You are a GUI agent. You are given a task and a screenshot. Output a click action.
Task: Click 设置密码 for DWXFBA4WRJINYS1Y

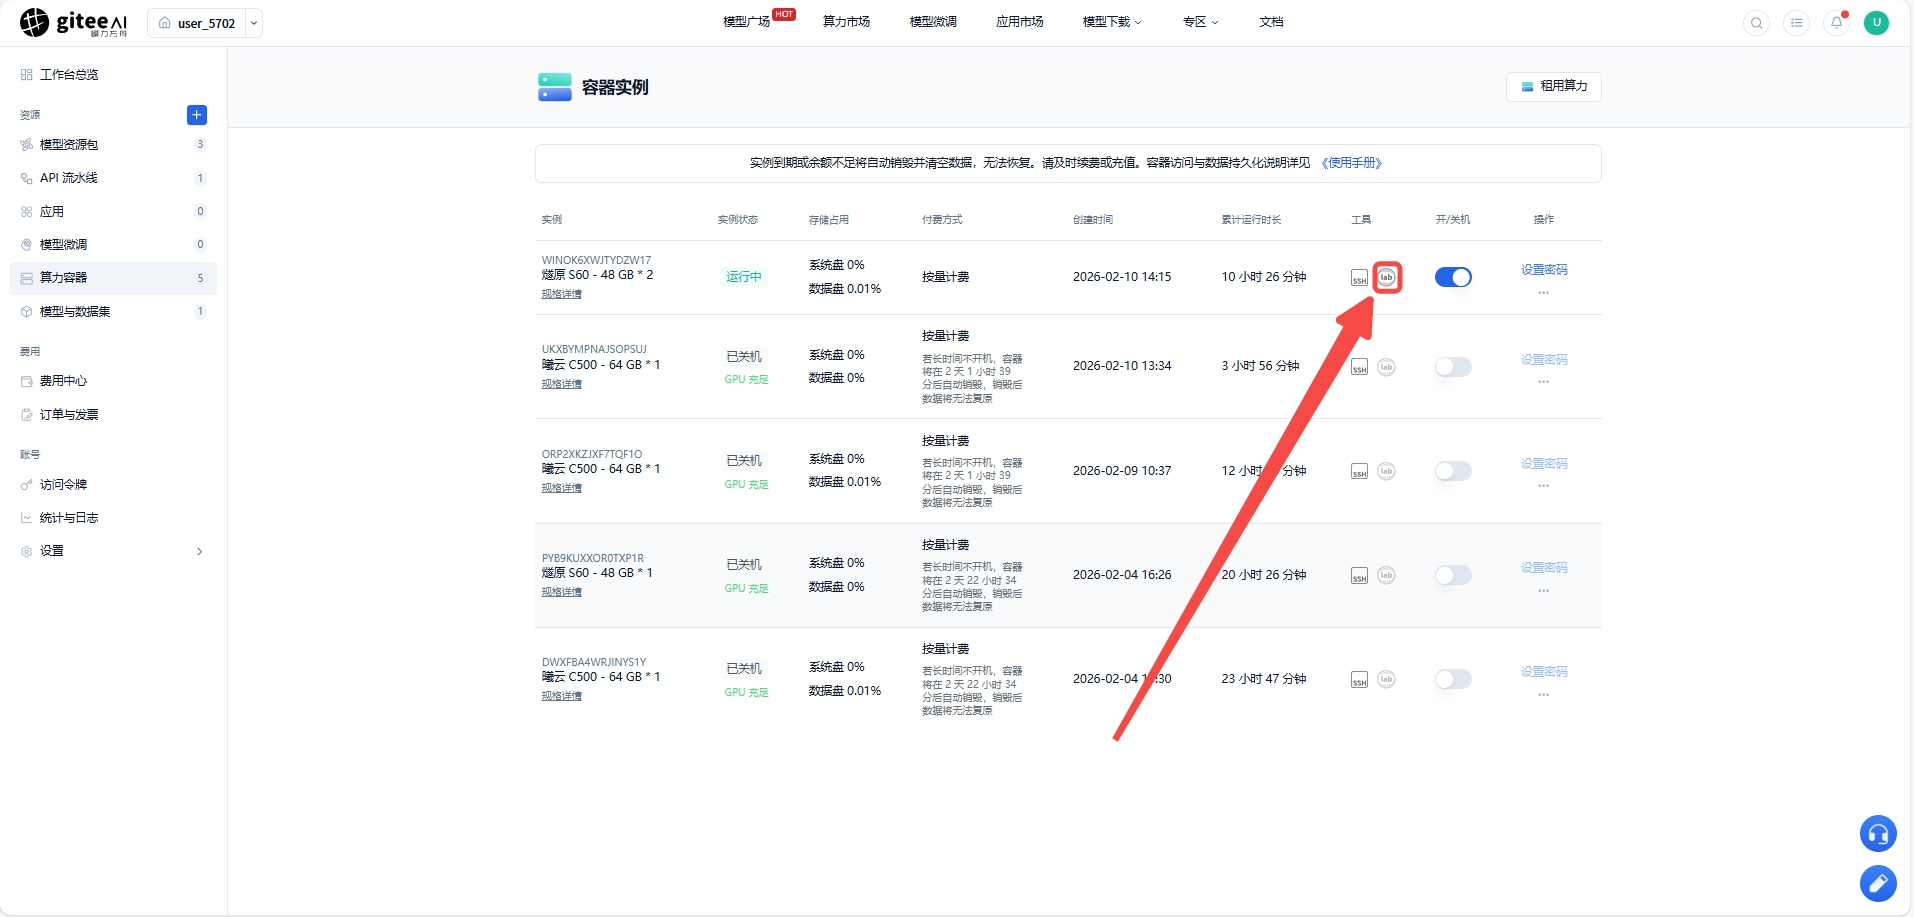coord(1544,672)
